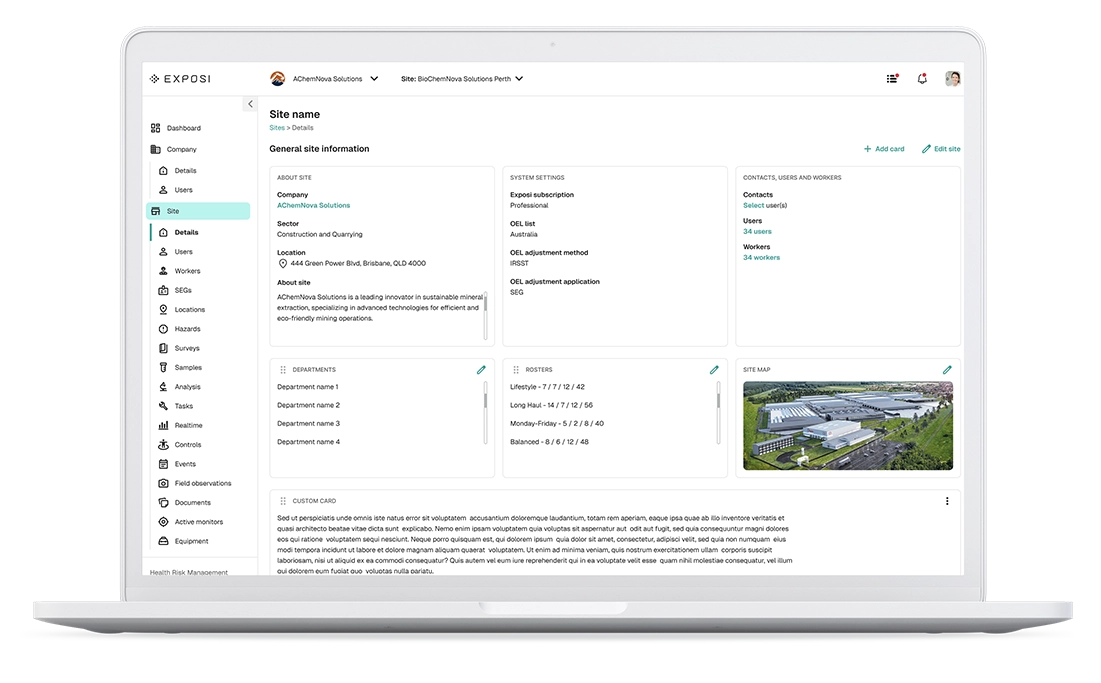Select roster Lifestyle - 7 / 7 / 12 / 42
Image resolution: width=1101 pixels, height=683 pixels.
click(547, 387)
